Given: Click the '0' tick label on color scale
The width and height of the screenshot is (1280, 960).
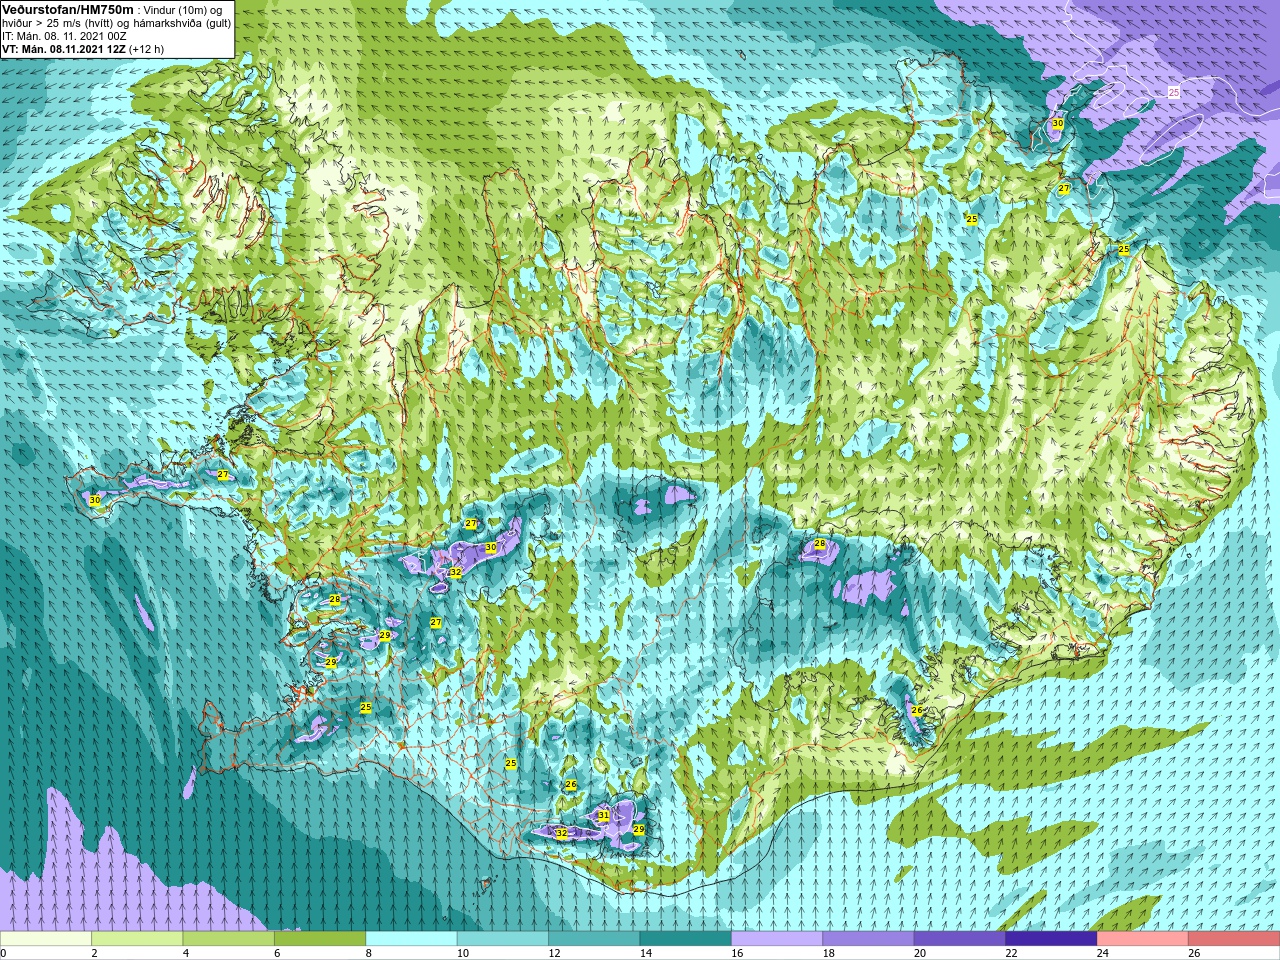Looking at the screenshot, I should pos(4,954).
